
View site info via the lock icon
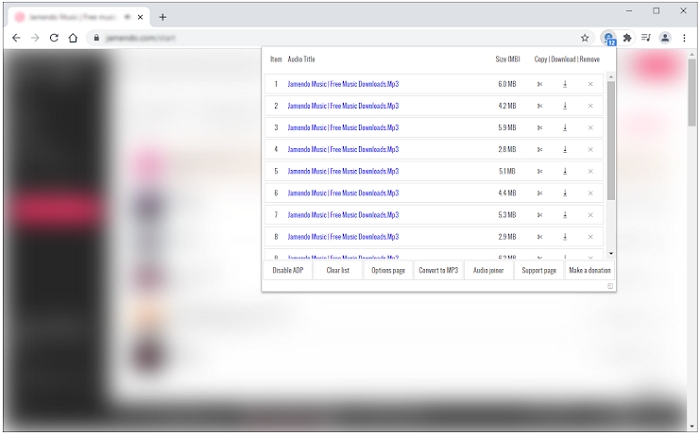(96, 38)
